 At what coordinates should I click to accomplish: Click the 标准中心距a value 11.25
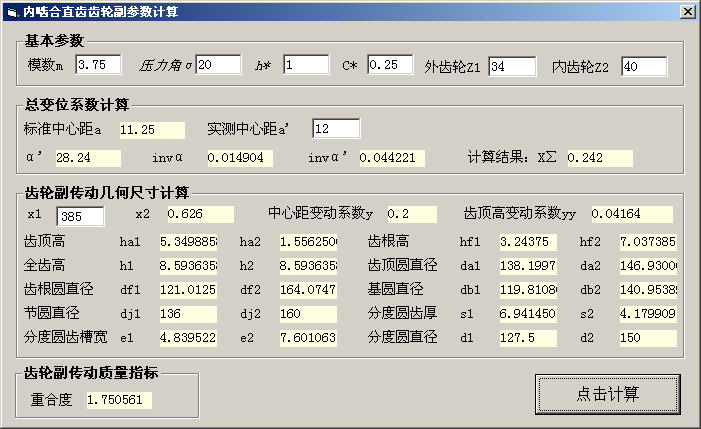tap(152, 130)
